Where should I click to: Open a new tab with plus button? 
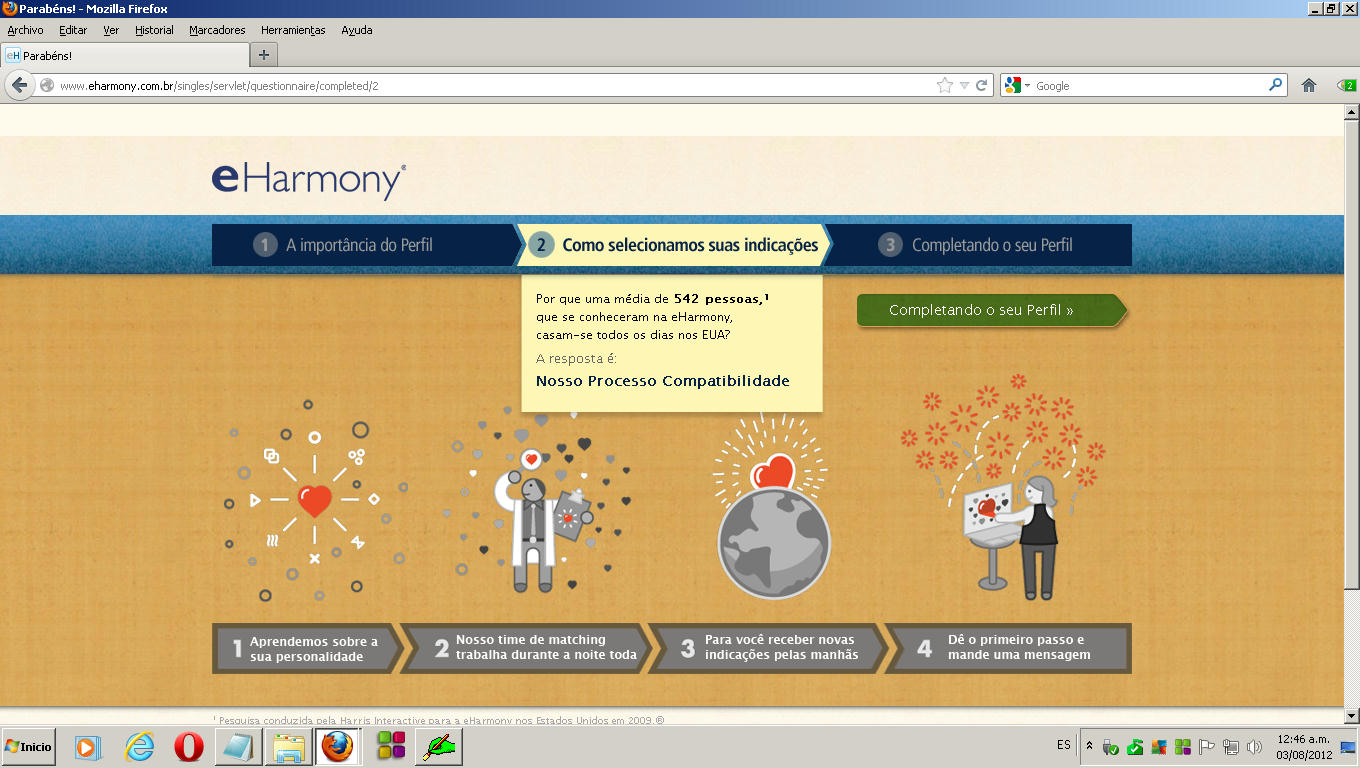click(264, 55)
